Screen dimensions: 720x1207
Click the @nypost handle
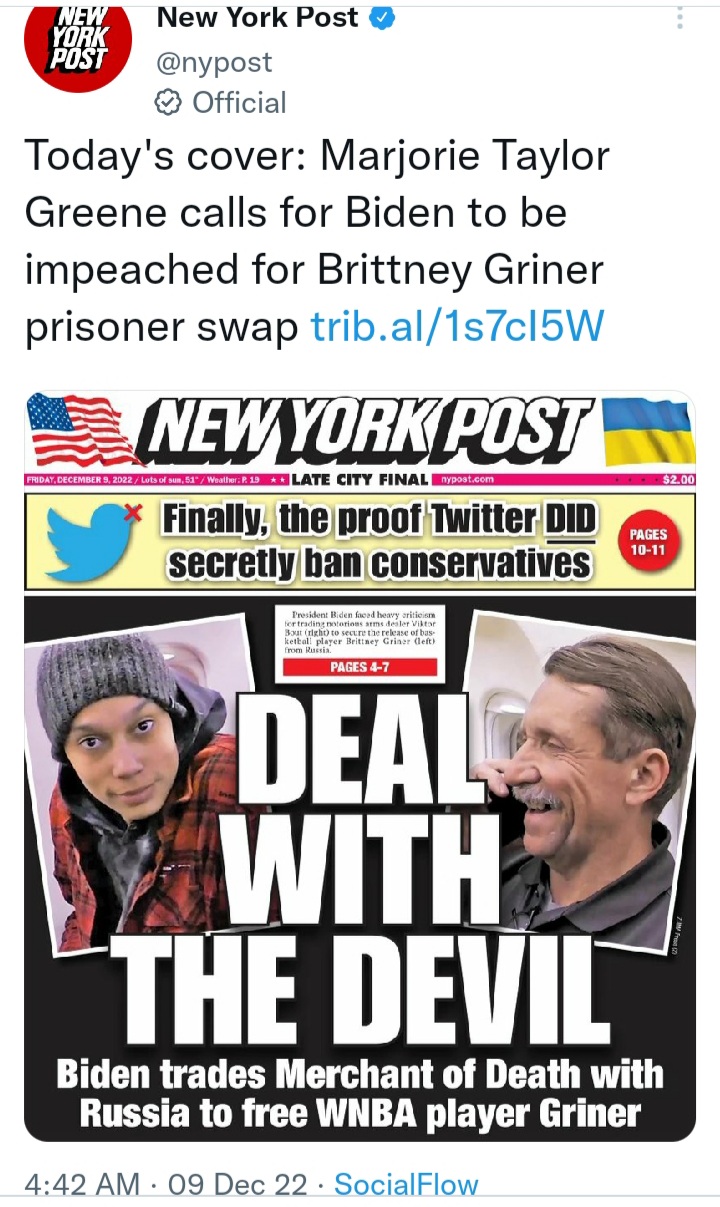pyautogui.click(x=214, y=60)
